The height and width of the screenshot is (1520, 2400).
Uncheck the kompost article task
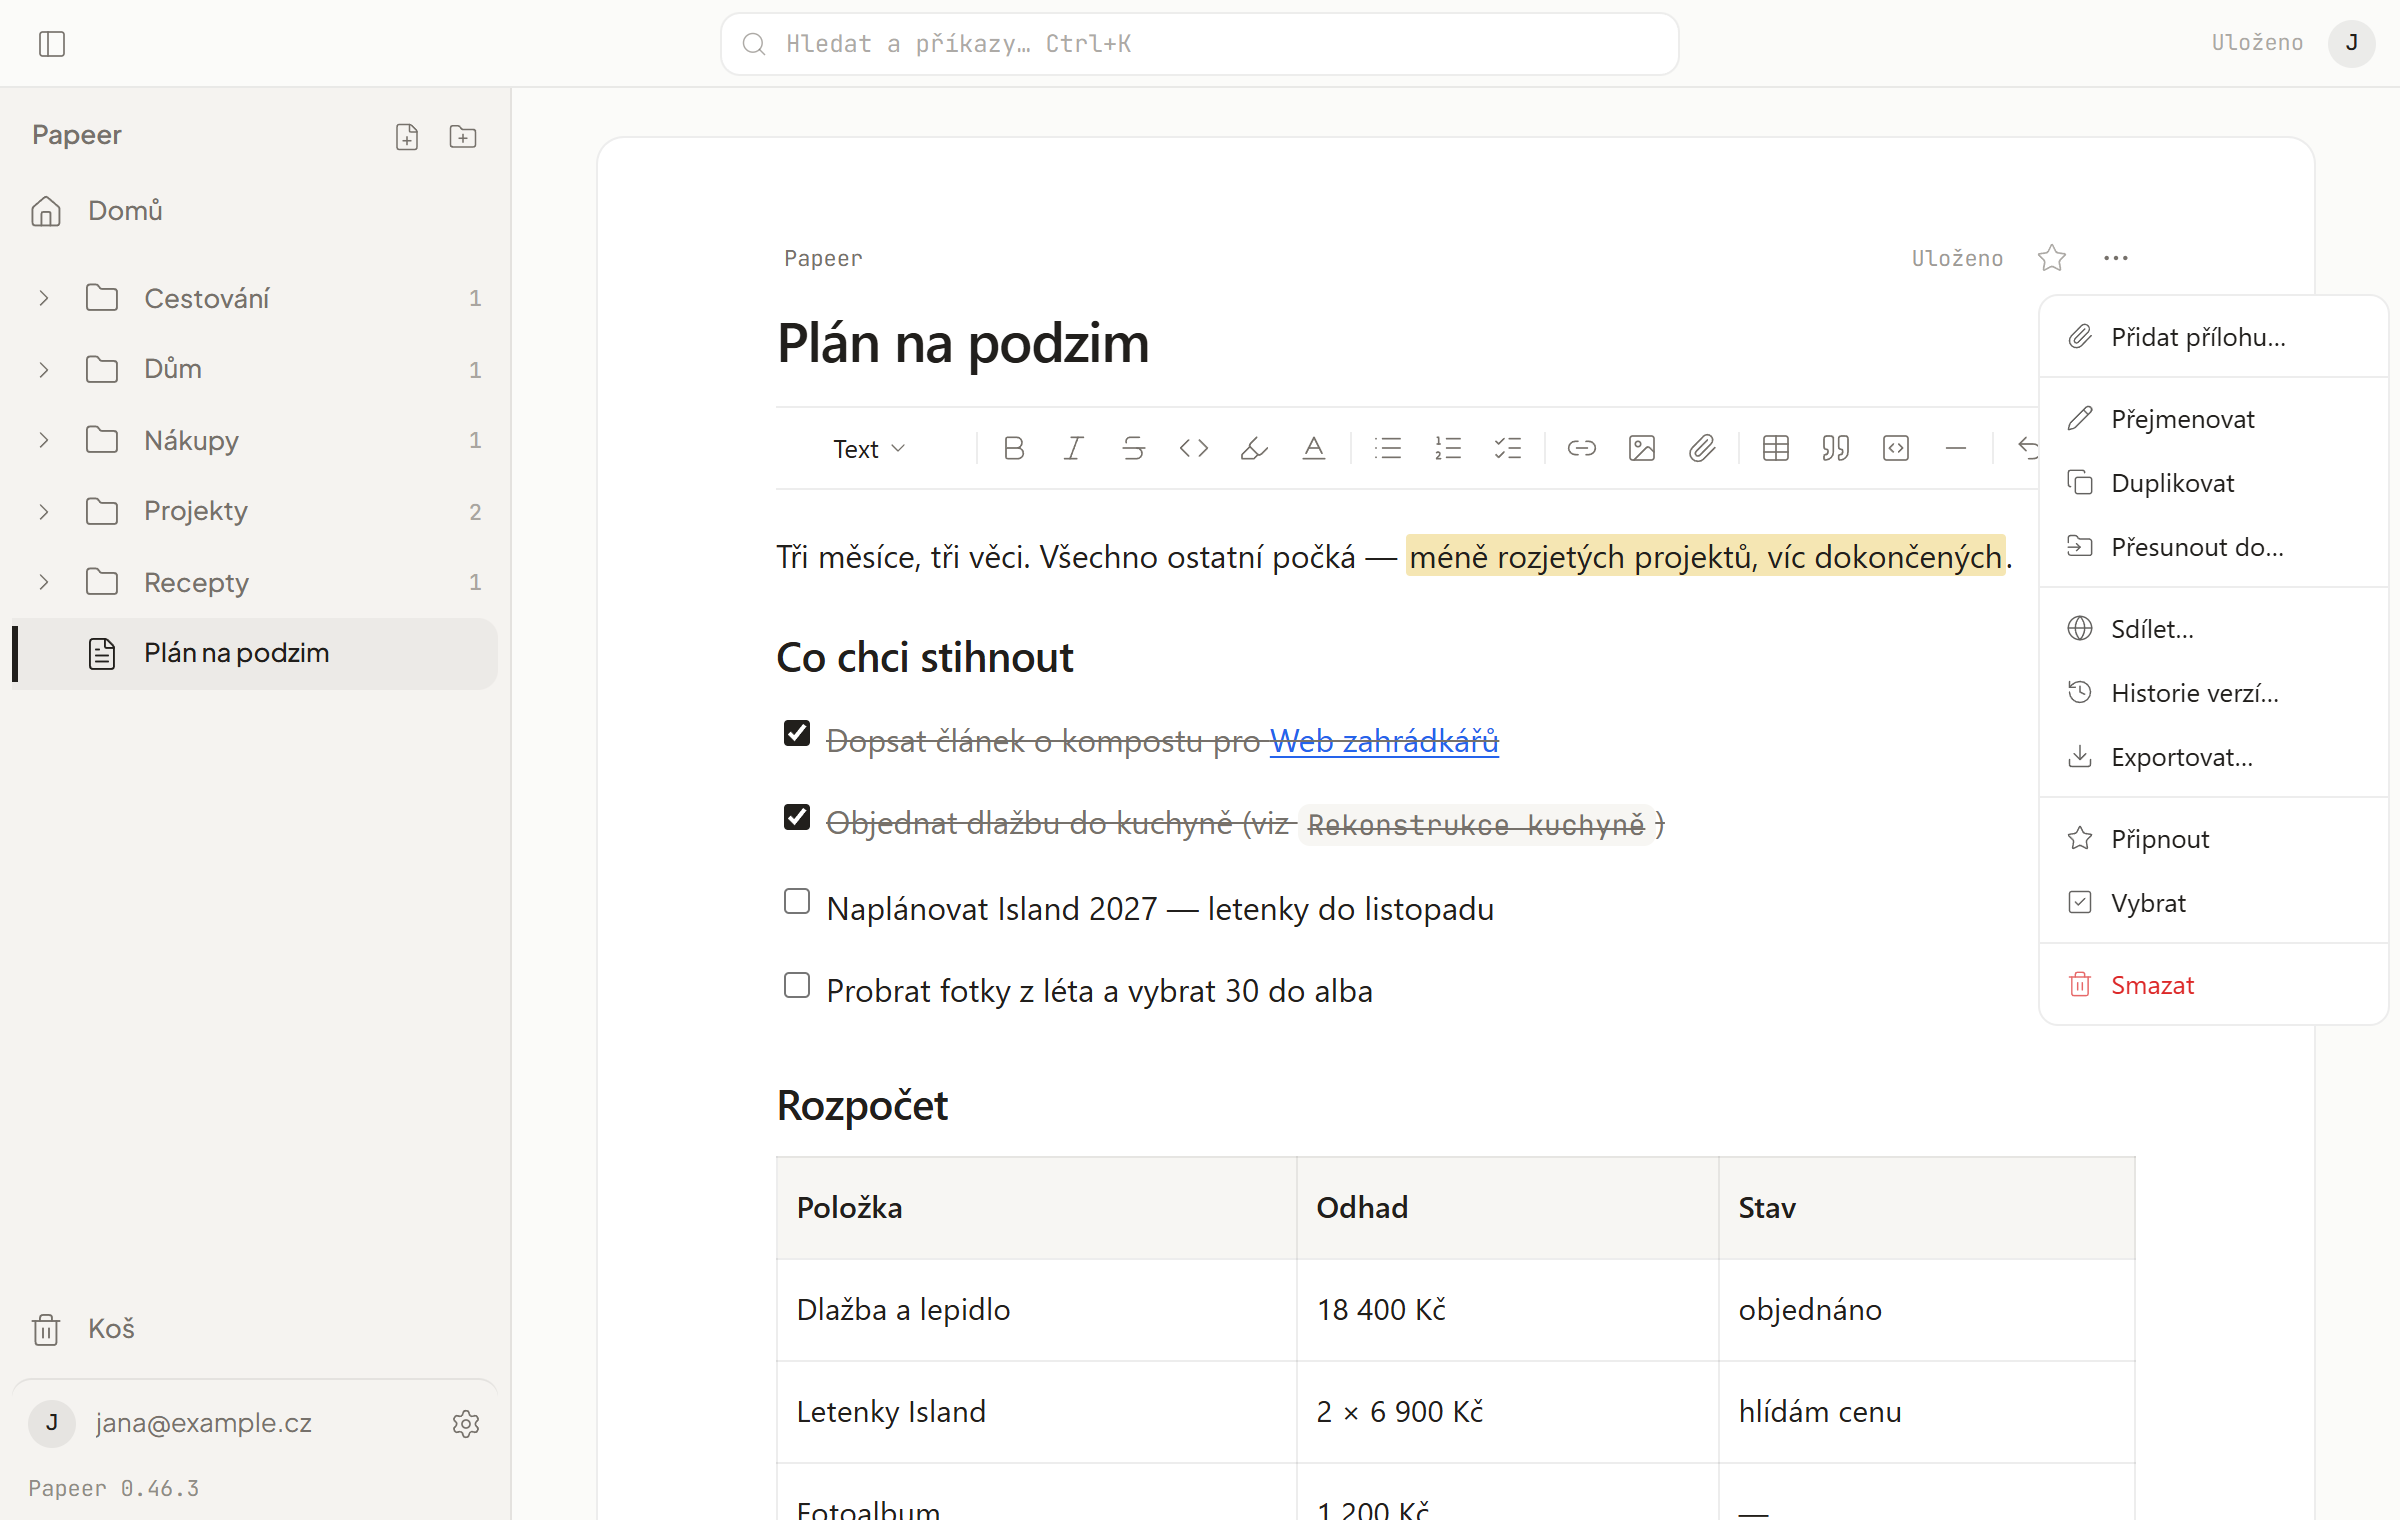[797, 733]
